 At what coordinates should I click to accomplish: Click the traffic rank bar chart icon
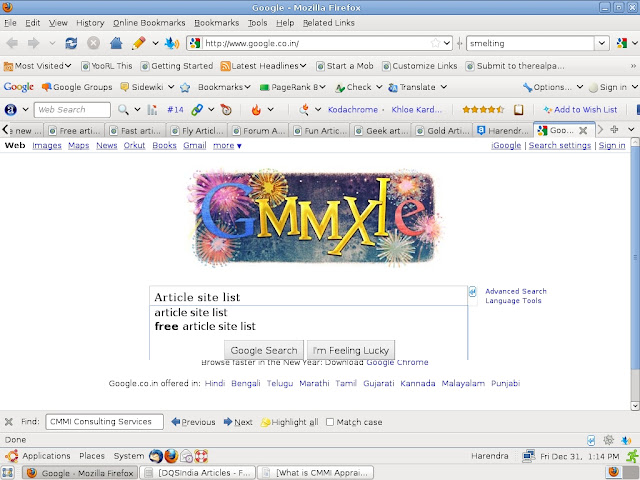152,109
